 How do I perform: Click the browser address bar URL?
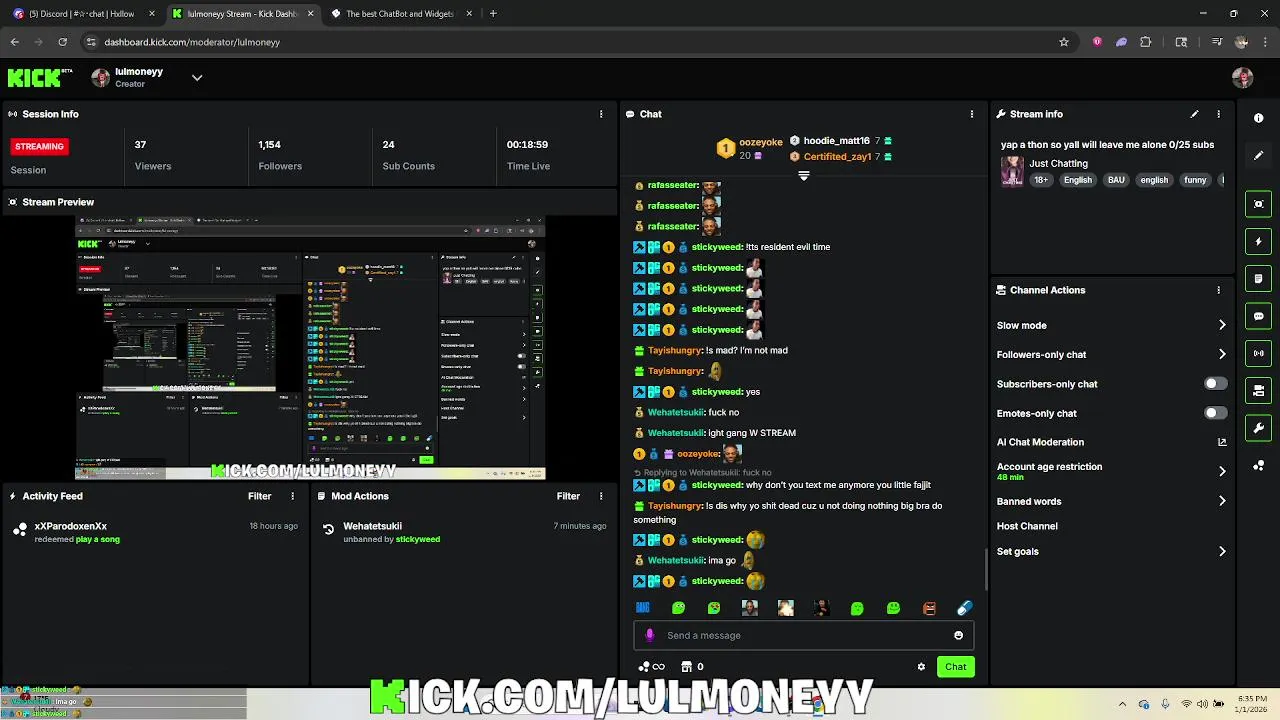coord(192,42)
